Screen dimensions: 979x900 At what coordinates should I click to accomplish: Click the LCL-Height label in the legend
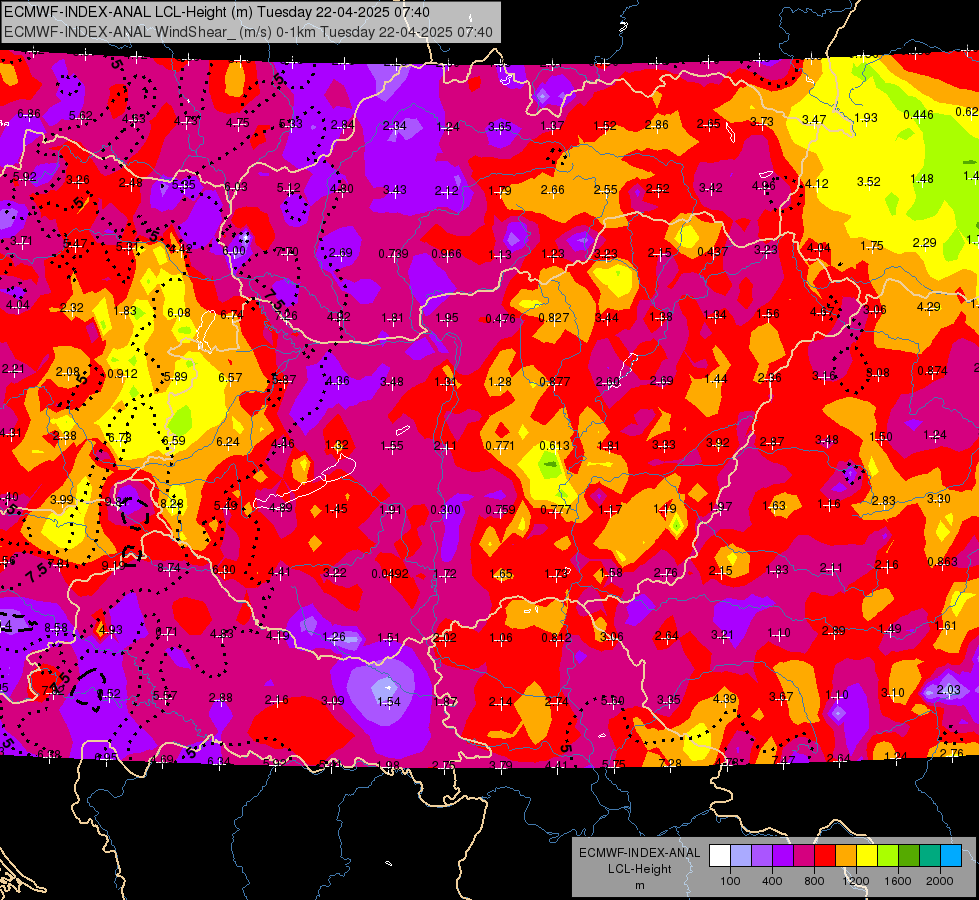pyautogui.click(x=639, y=869)
